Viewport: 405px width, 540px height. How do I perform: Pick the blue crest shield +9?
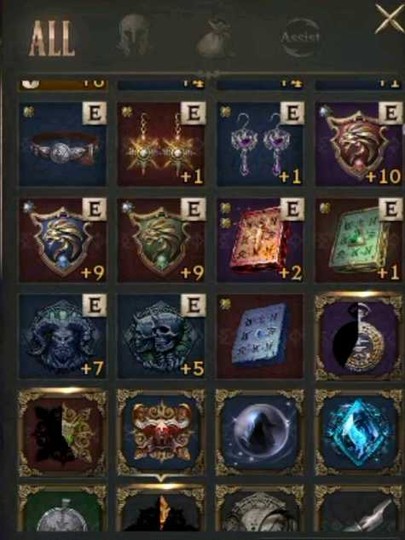tap(62, 240)
